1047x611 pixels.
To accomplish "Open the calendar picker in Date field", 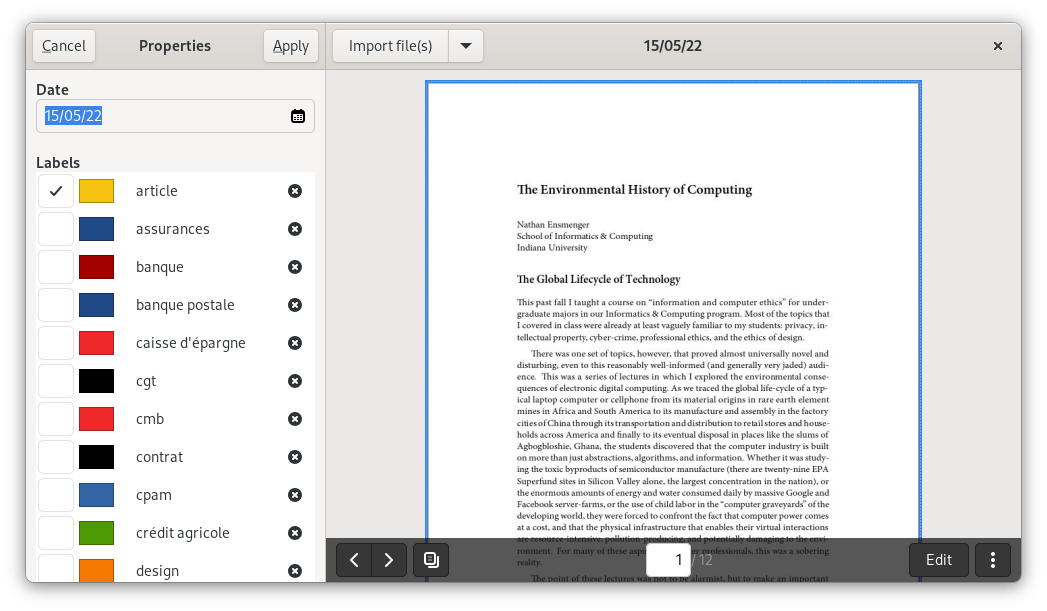I will coord(298,116).
